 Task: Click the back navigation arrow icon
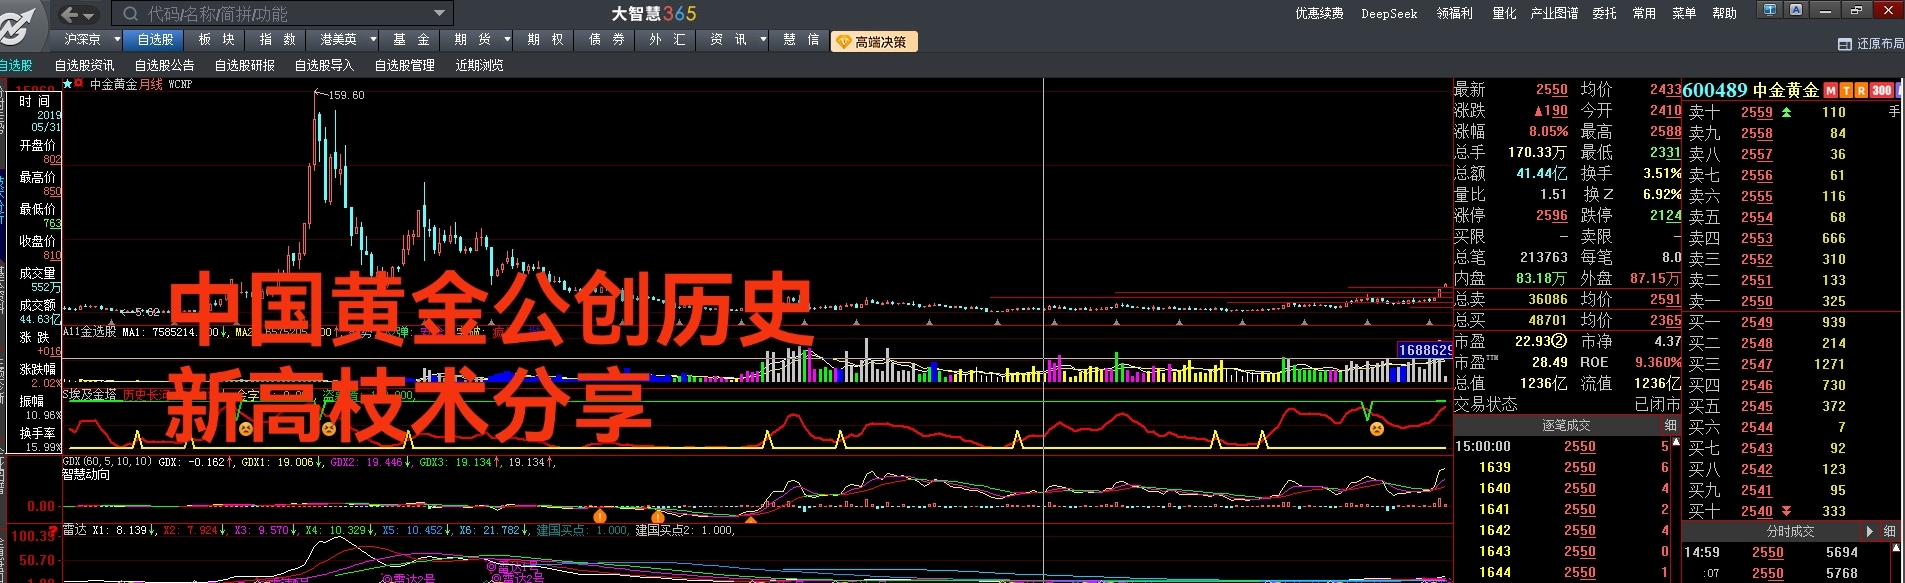(69, 14)
